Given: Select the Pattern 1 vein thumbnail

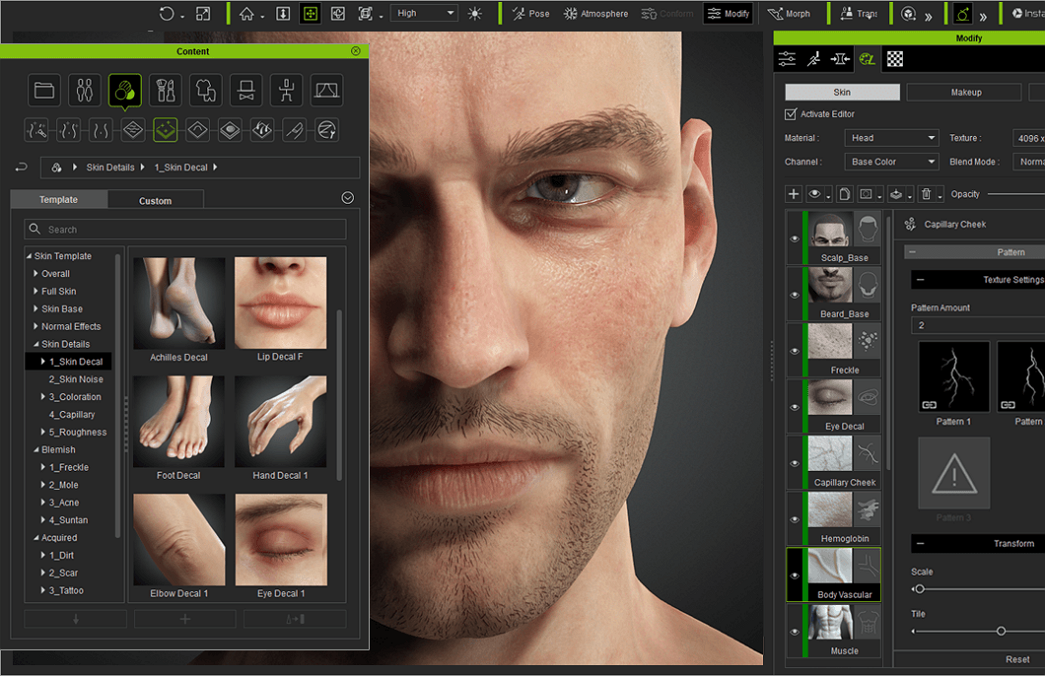Looking at the screenshot, I should [954, 377].
